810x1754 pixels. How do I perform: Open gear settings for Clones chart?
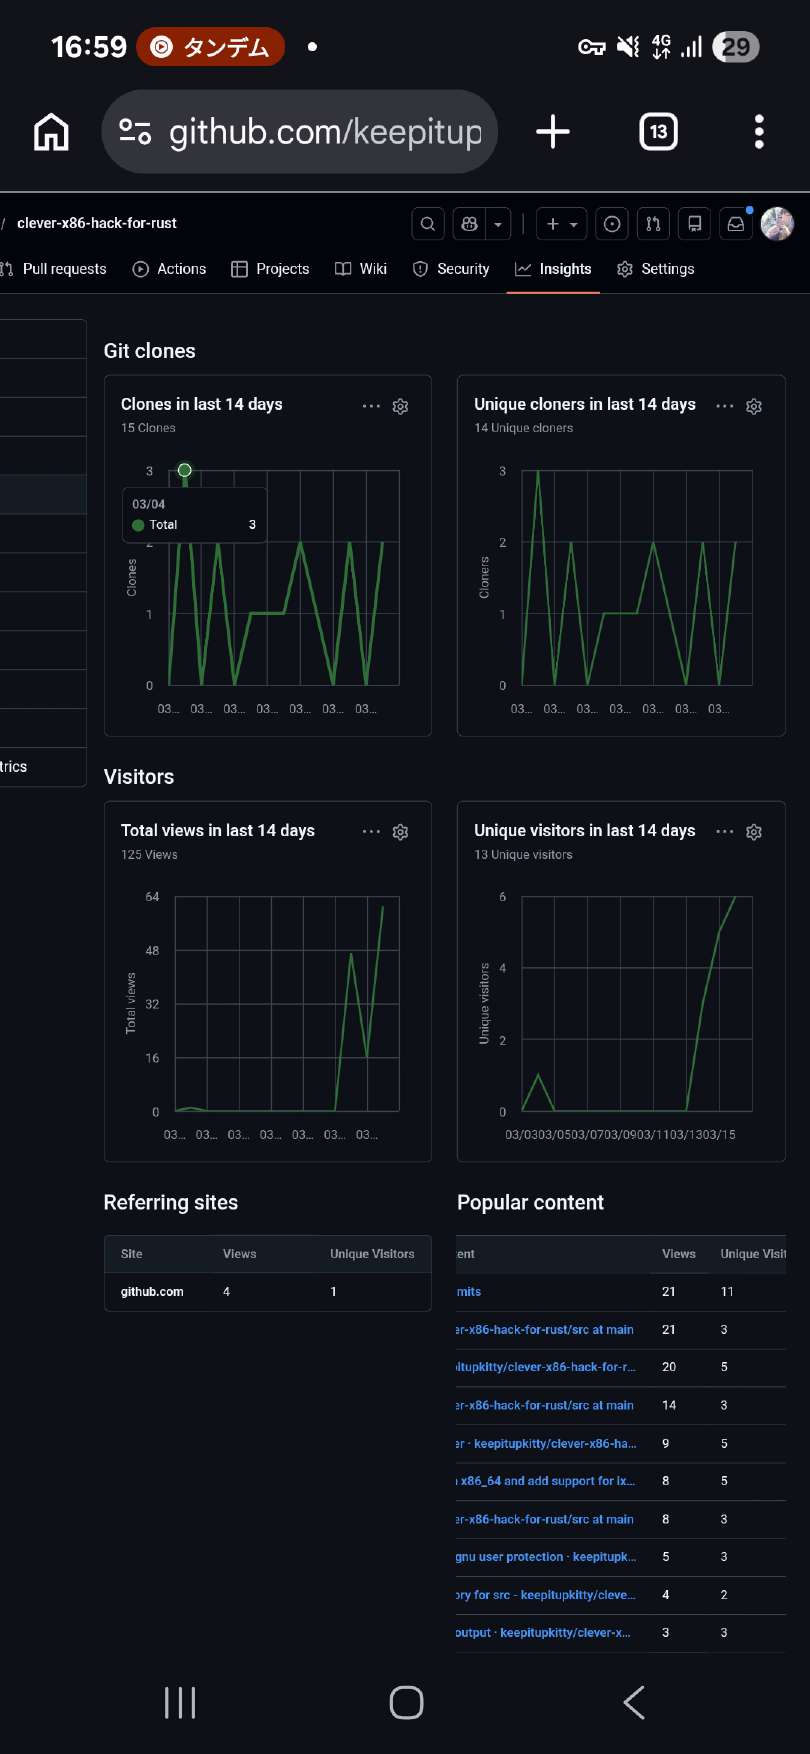[x=401, y=406]
